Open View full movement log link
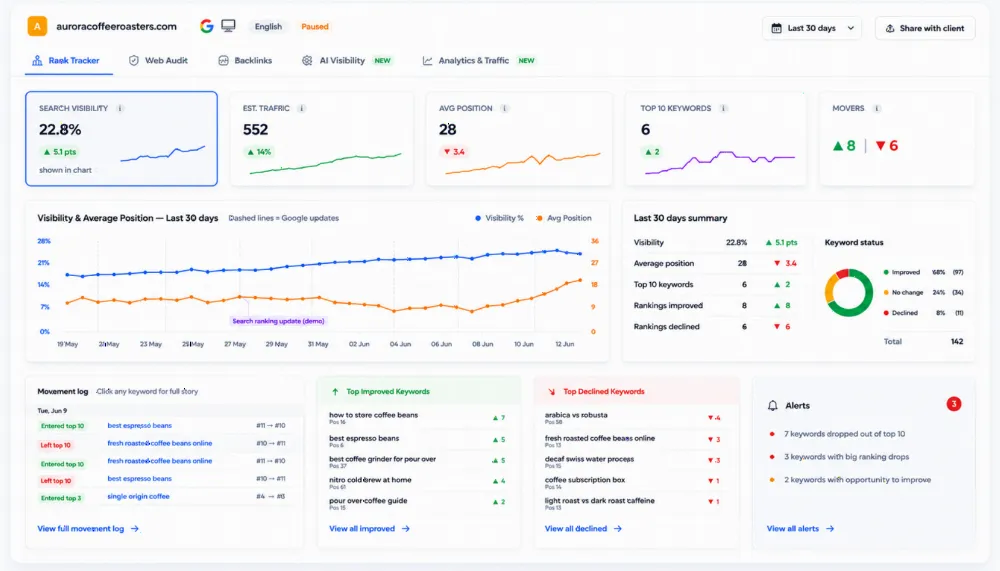Viewport: 1000px width, 571px height. (x=88, y=528)
